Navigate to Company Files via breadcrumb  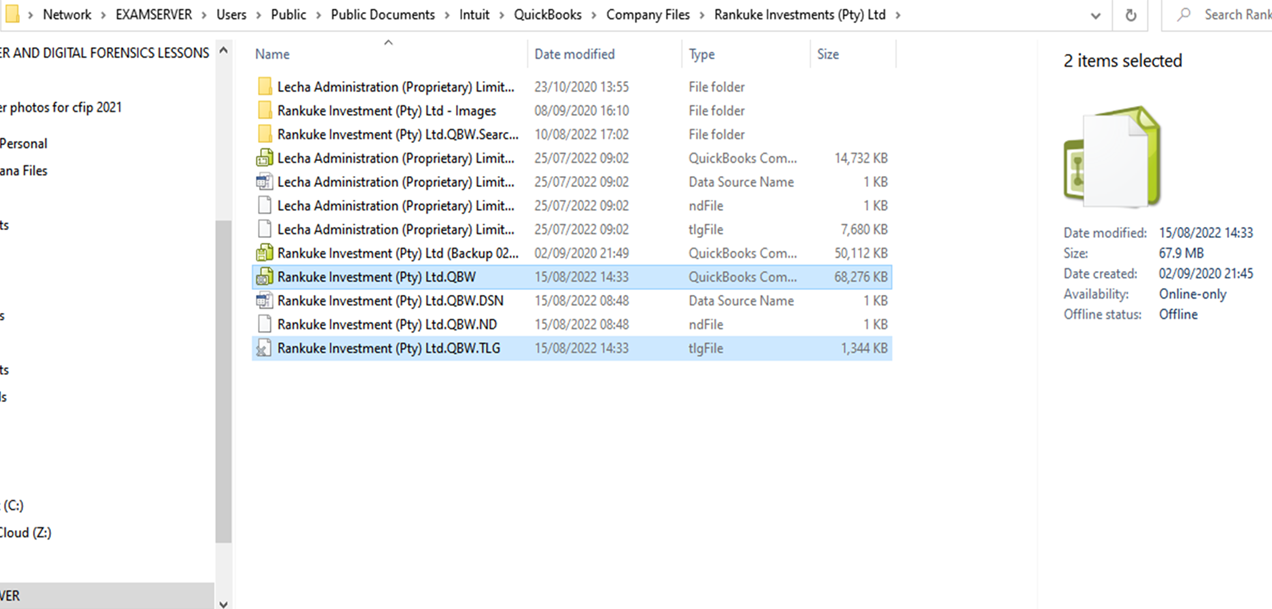tap(648, 15)
